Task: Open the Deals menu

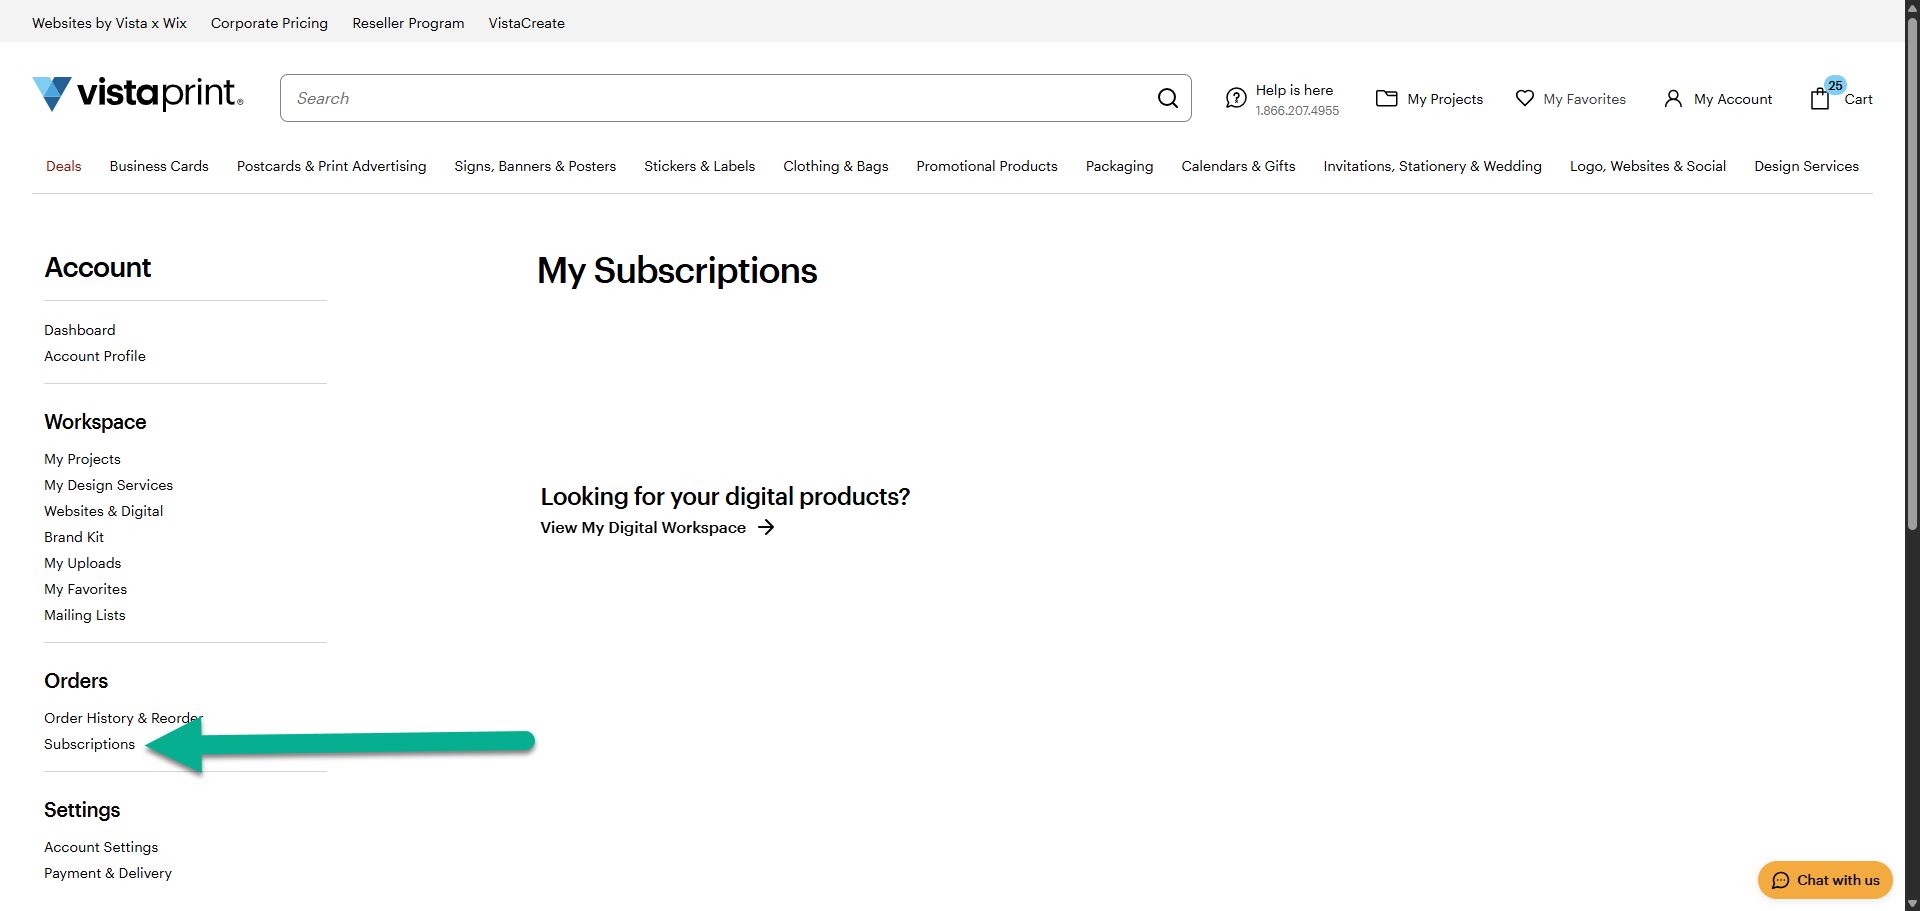Action: (x=64, y=166)
